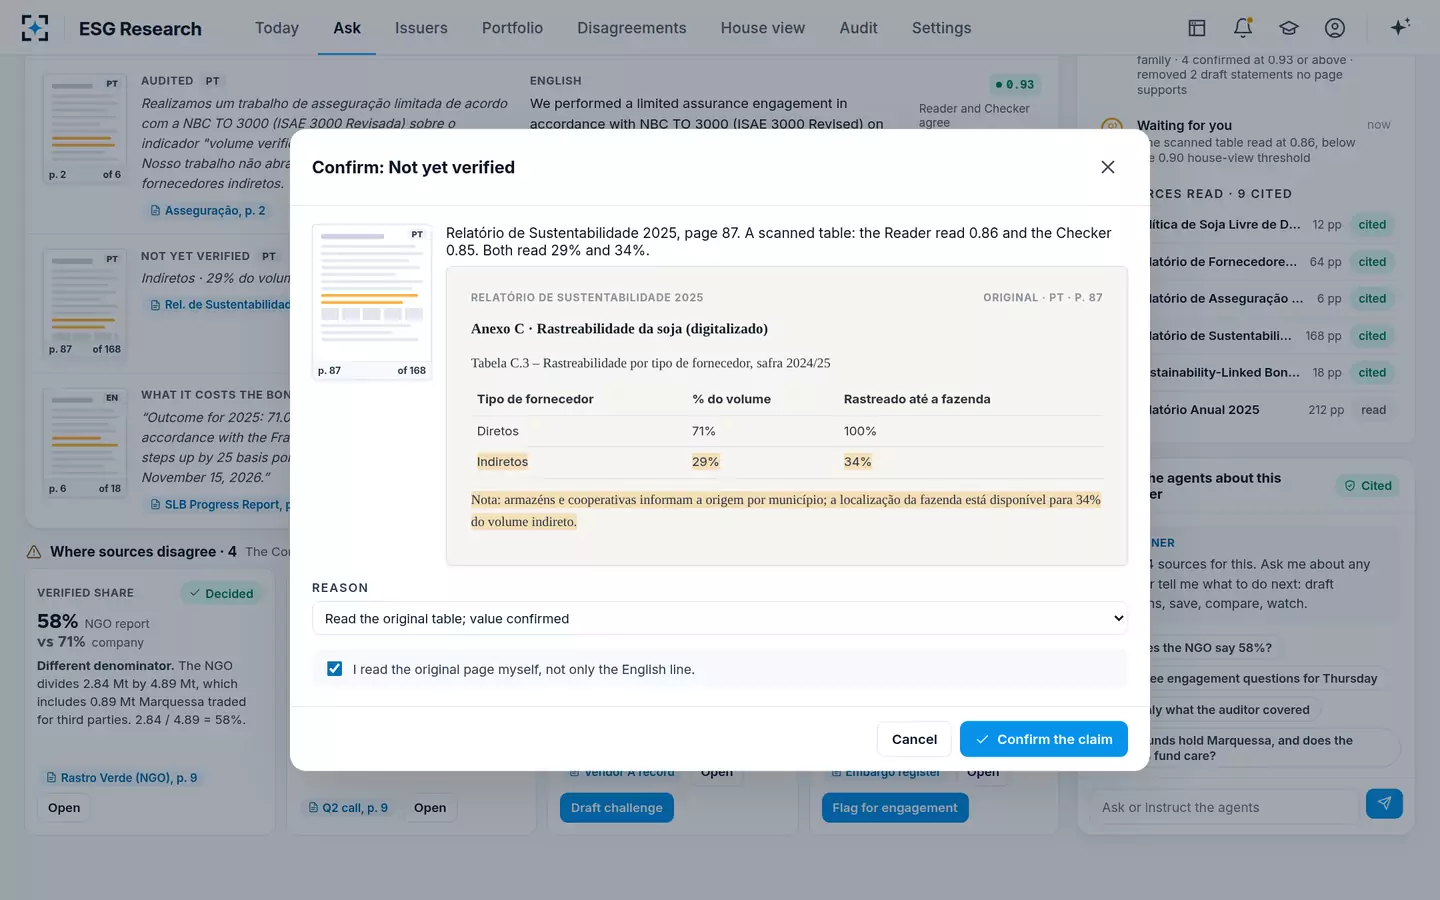Click the page 87 thumbnail in the dialog

point(372,302)
